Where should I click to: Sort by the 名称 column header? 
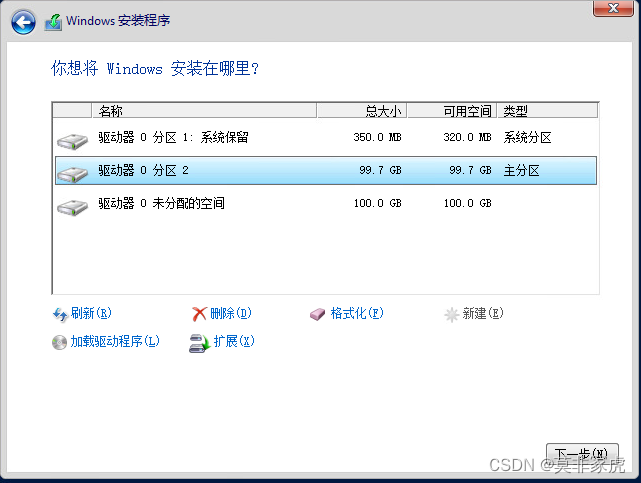(204, 110)
